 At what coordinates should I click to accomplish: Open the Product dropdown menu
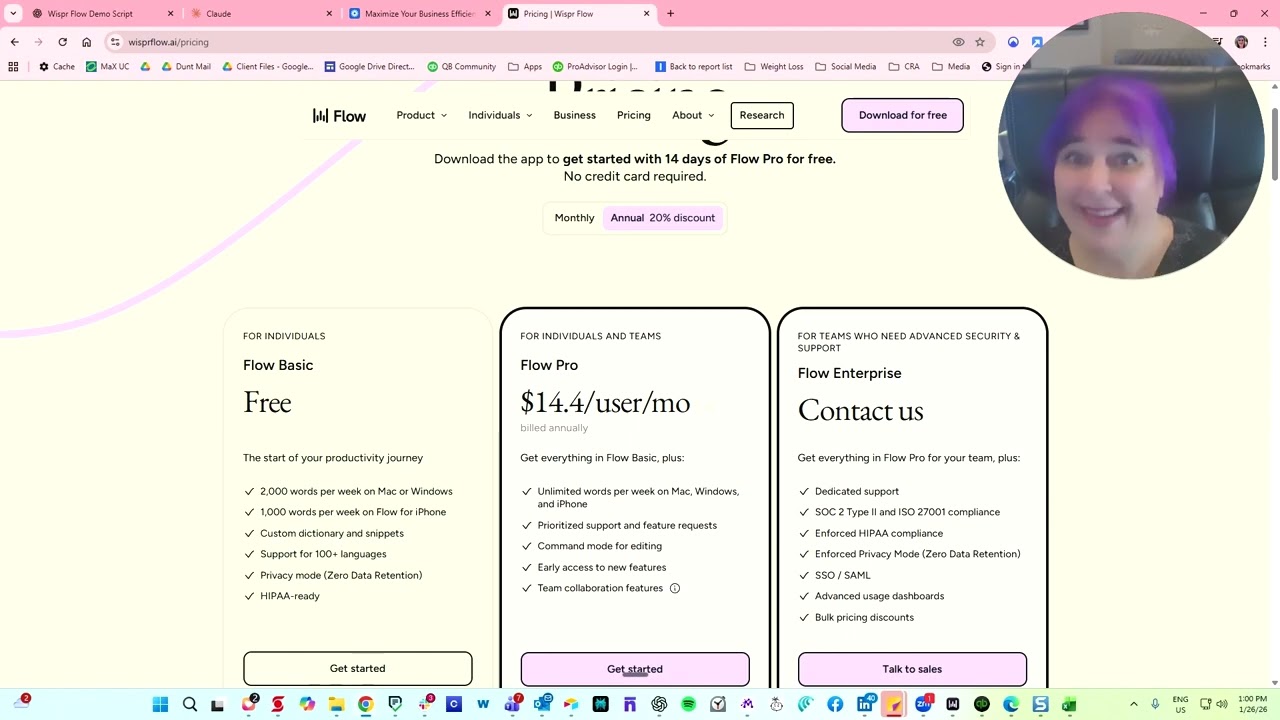[421, 115]
